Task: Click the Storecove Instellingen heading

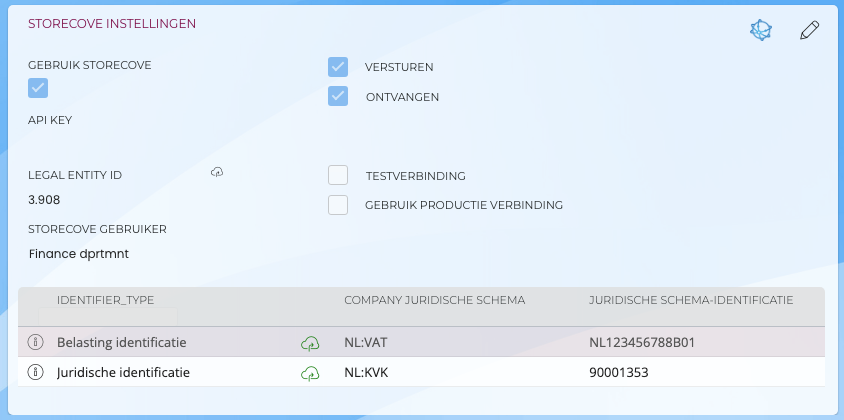Action: point(112,24)
